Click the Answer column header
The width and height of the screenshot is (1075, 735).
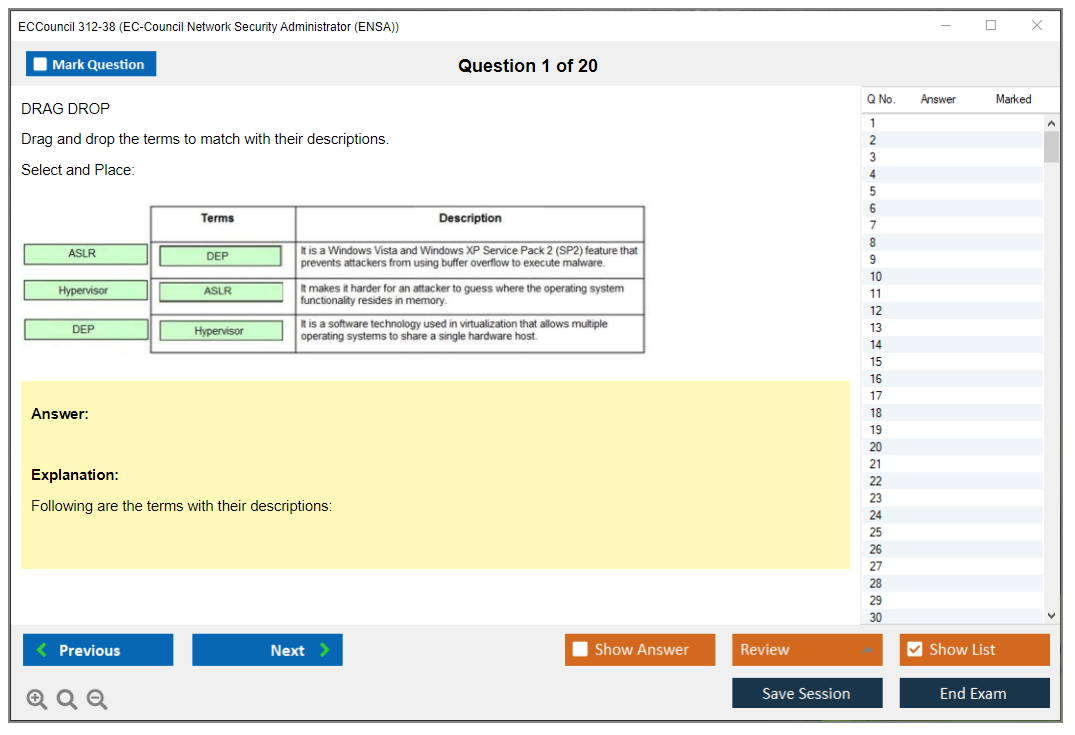click(x=938, y=99)
